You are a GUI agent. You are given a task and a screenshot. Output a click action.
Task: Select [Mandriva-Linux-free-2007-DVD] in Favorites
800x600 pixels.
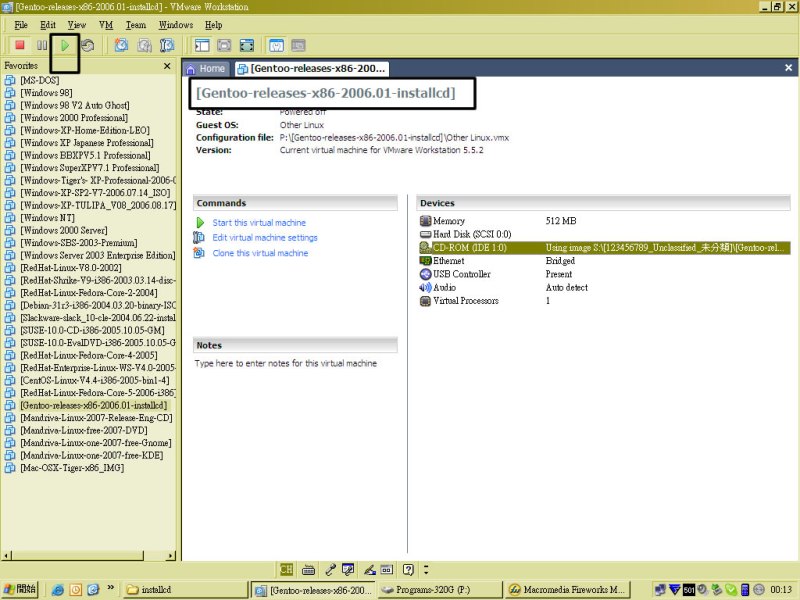point(83,430)
